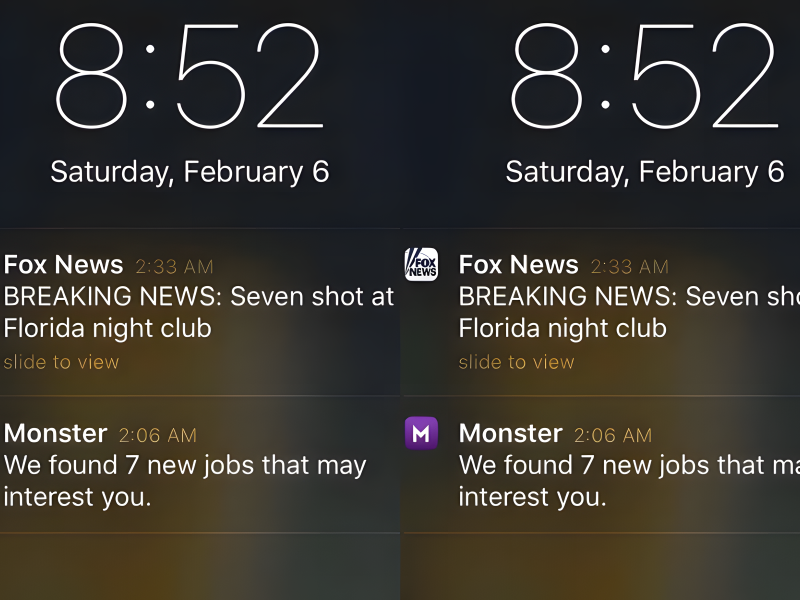Select the Monster title on left lock screen

click(55, 433)
